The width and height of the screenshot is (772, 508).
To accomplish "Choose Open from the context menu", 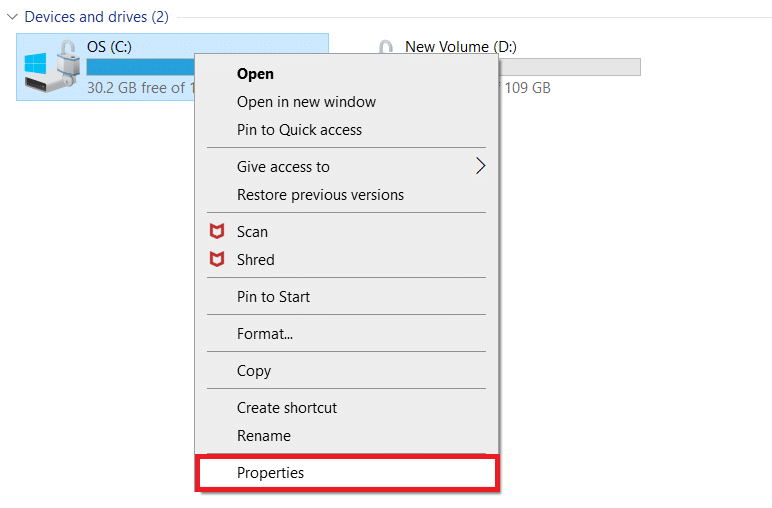I will pos(255,74).
